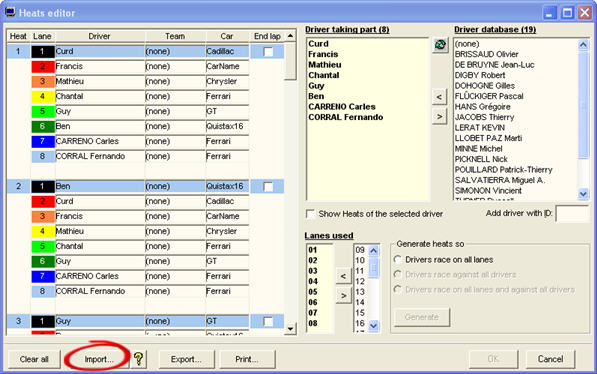Enable Show Heats of the selected driver
Screen dimensions: 597x374
click(x=311, y=214)
